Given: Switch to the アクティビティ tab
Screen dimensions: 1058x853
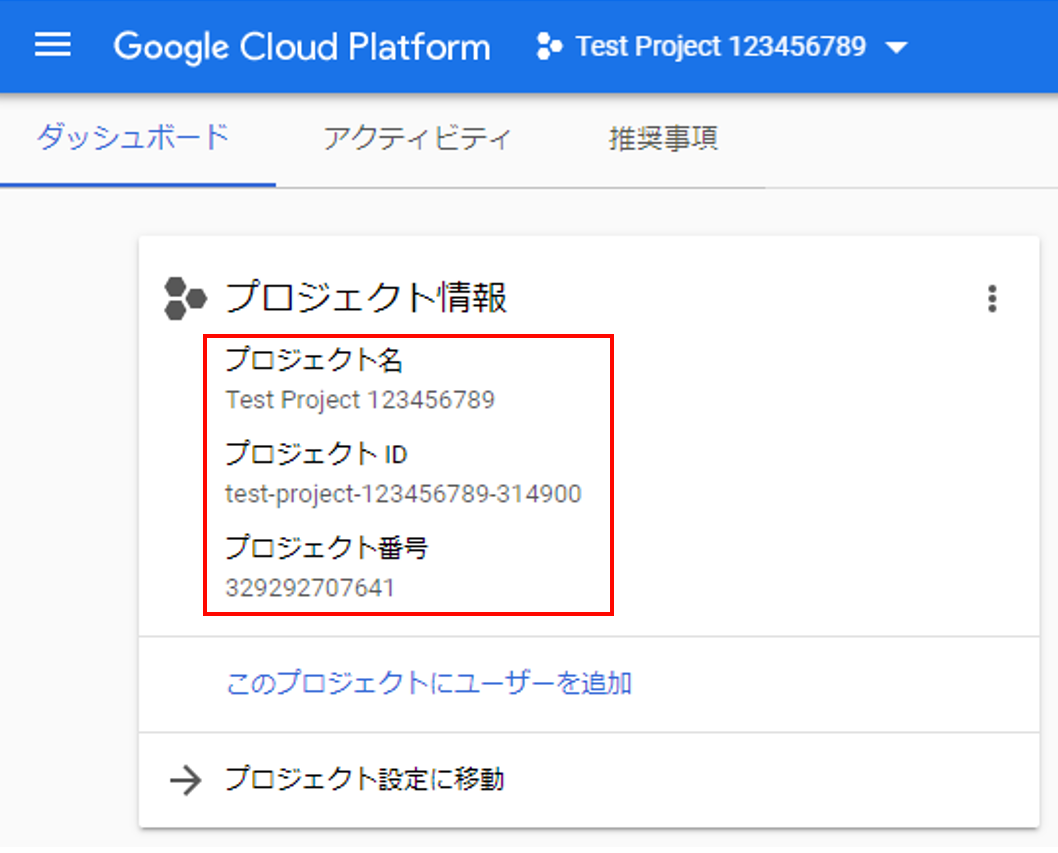Looking at the screenshot, I should point(416,138).
